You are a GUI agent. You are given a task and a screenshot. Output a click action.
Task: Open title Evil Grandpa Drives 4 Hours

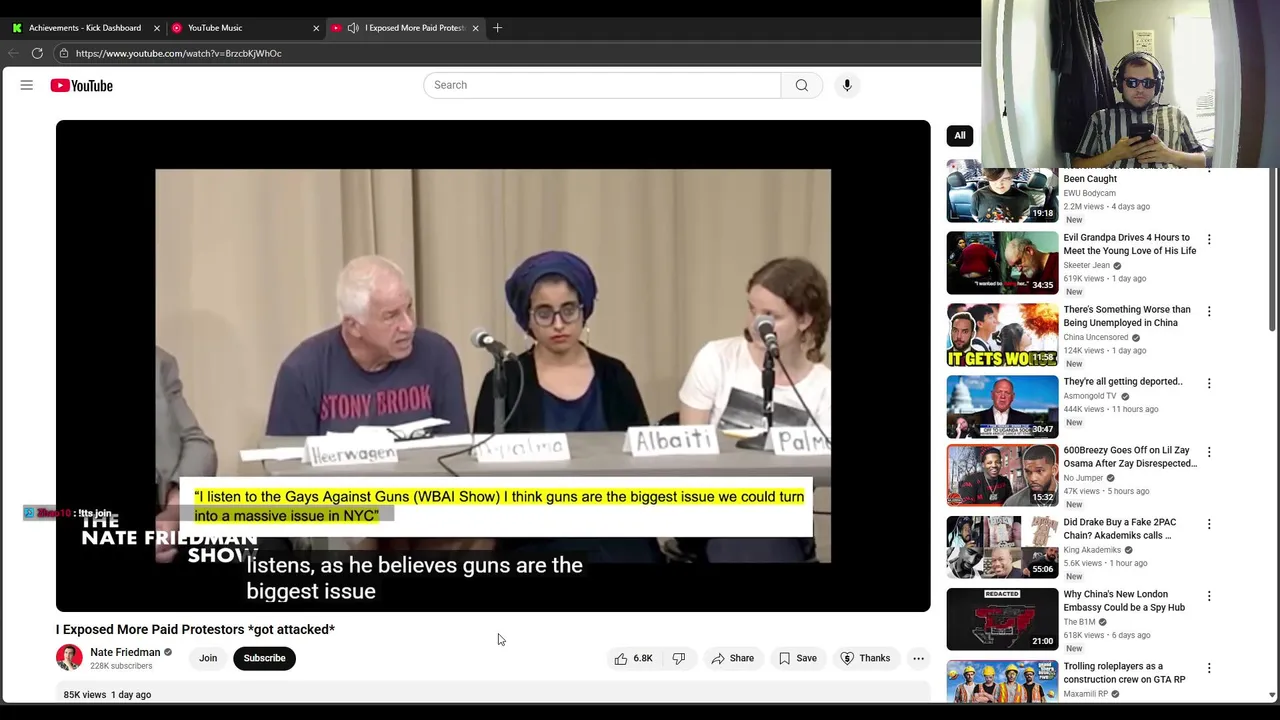point(1129,244)
